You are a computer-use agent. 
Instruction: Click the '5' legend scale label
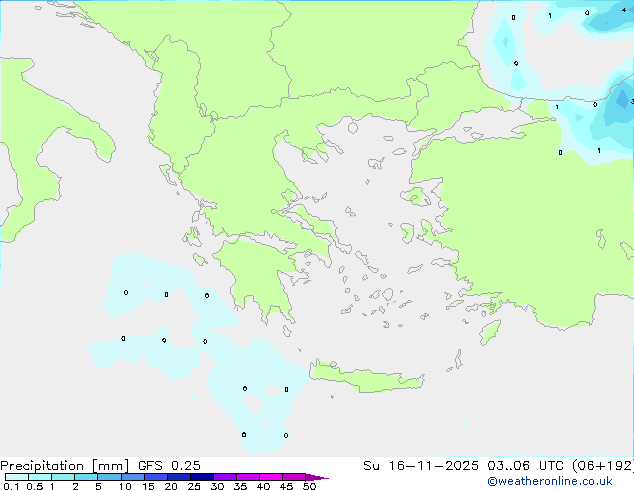(x=98, y=486)
